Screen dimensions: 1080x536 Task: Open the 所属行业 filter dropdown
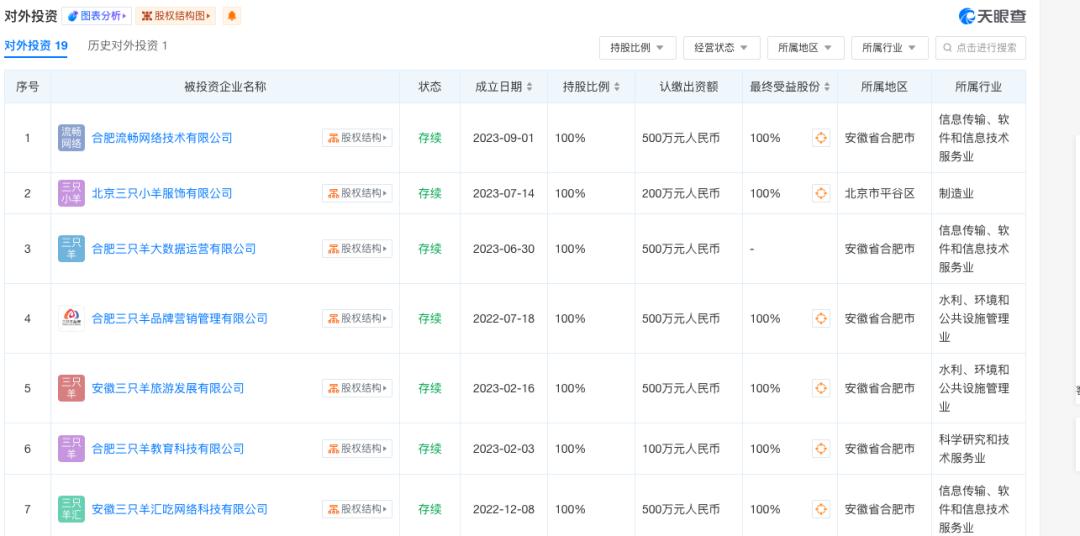coord(889,48)
